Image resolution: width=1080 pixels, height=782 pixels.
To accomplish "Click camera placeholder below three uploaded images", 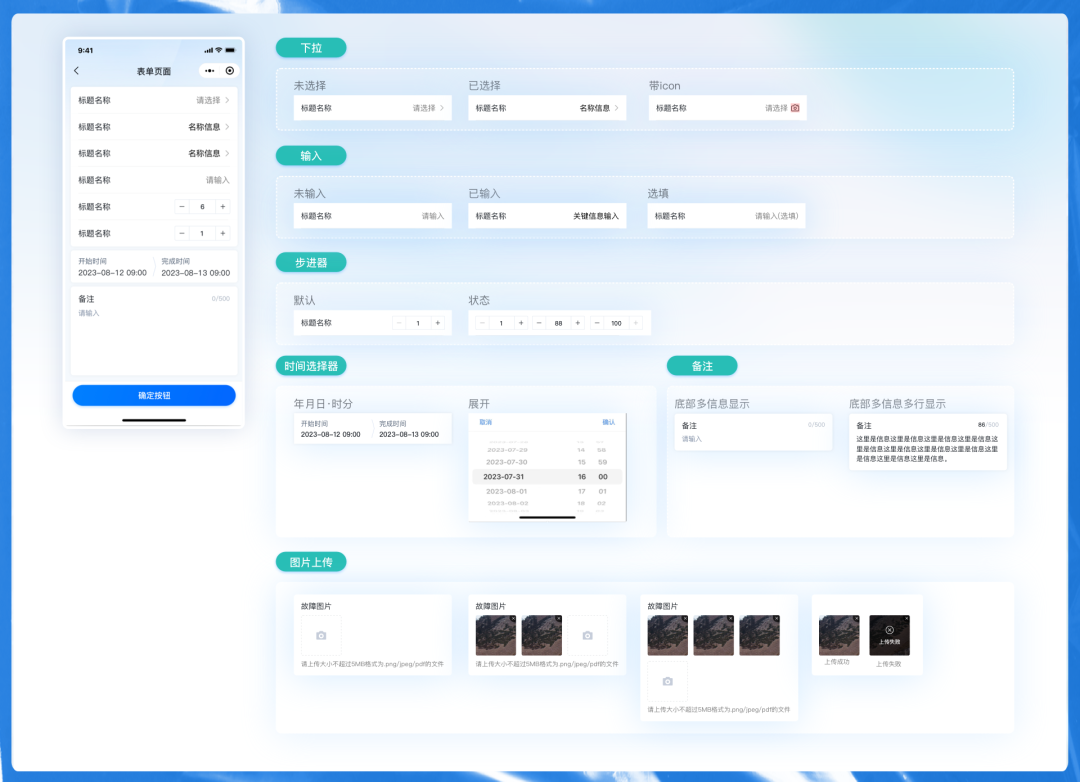I will click(667, 681).
